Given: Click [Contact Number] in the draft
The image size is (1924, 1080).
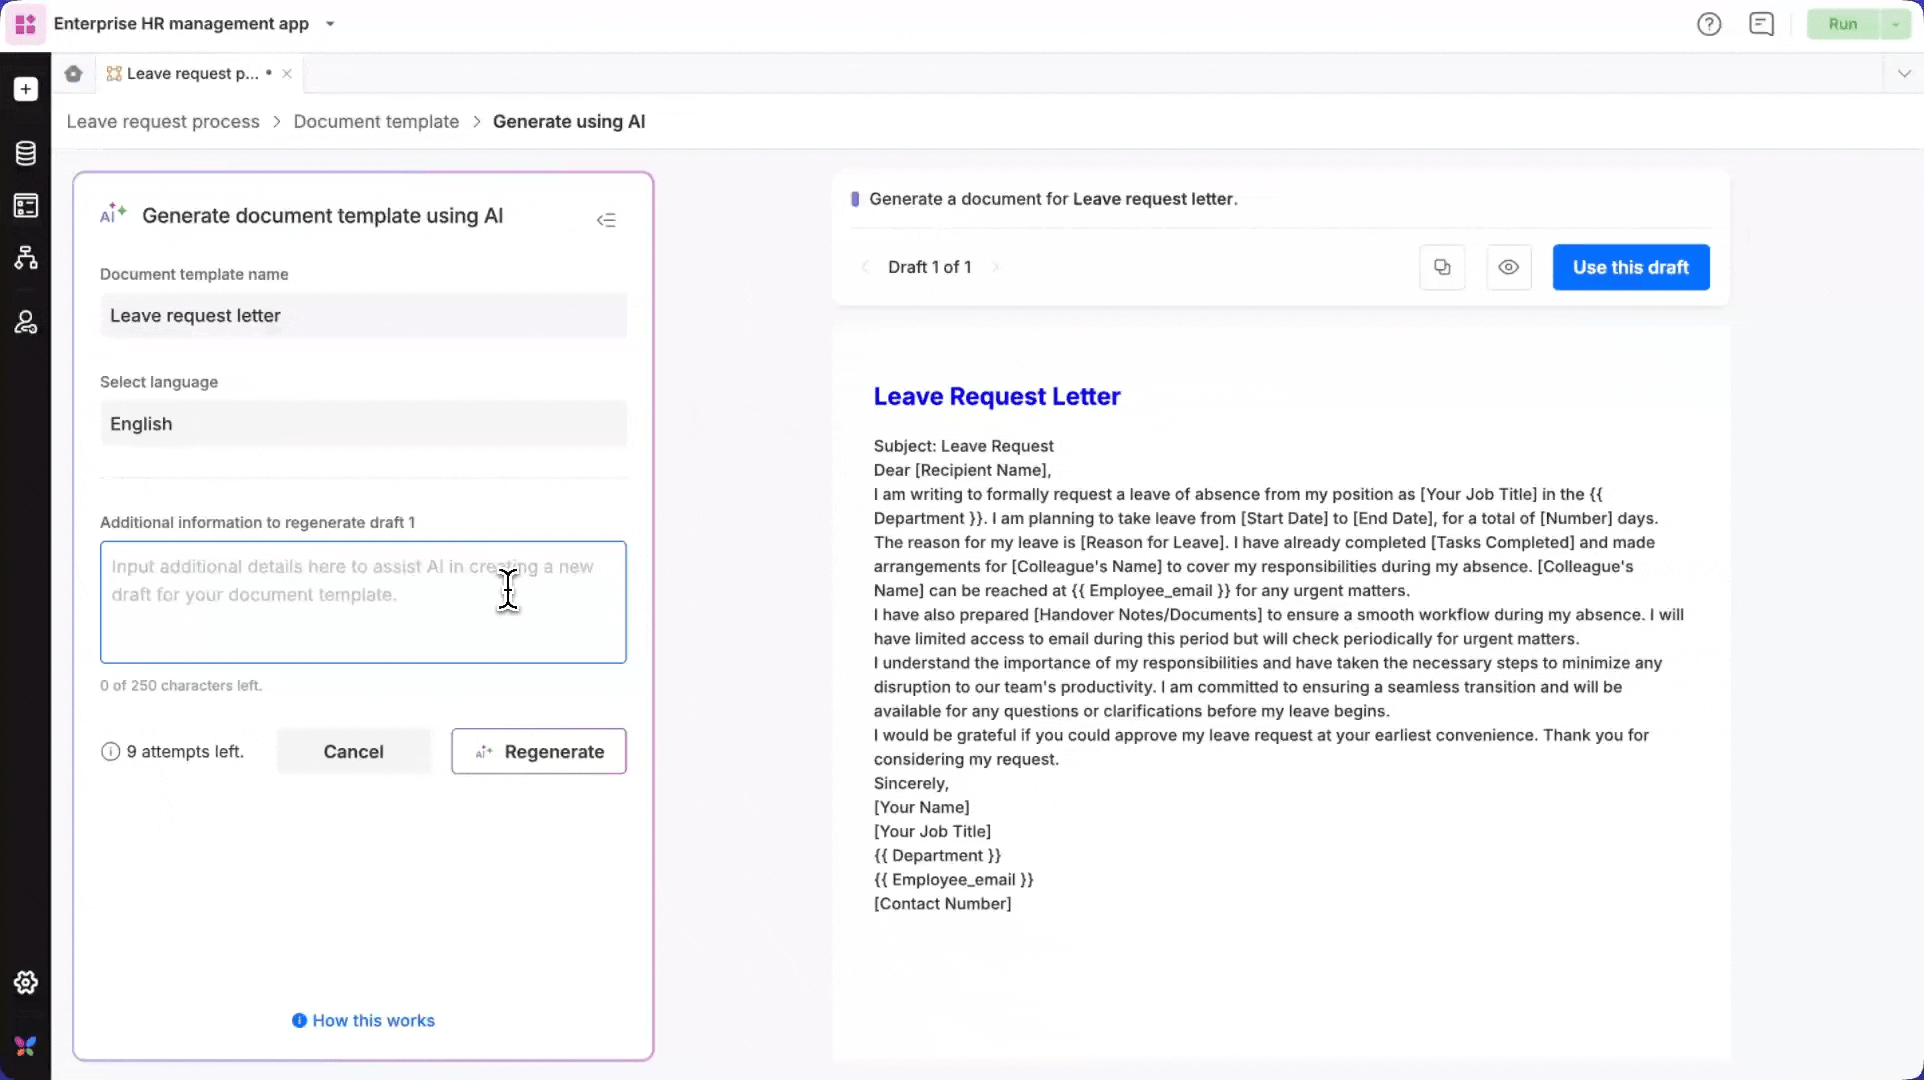Looking at the screenshot, I should pos(942,903).
